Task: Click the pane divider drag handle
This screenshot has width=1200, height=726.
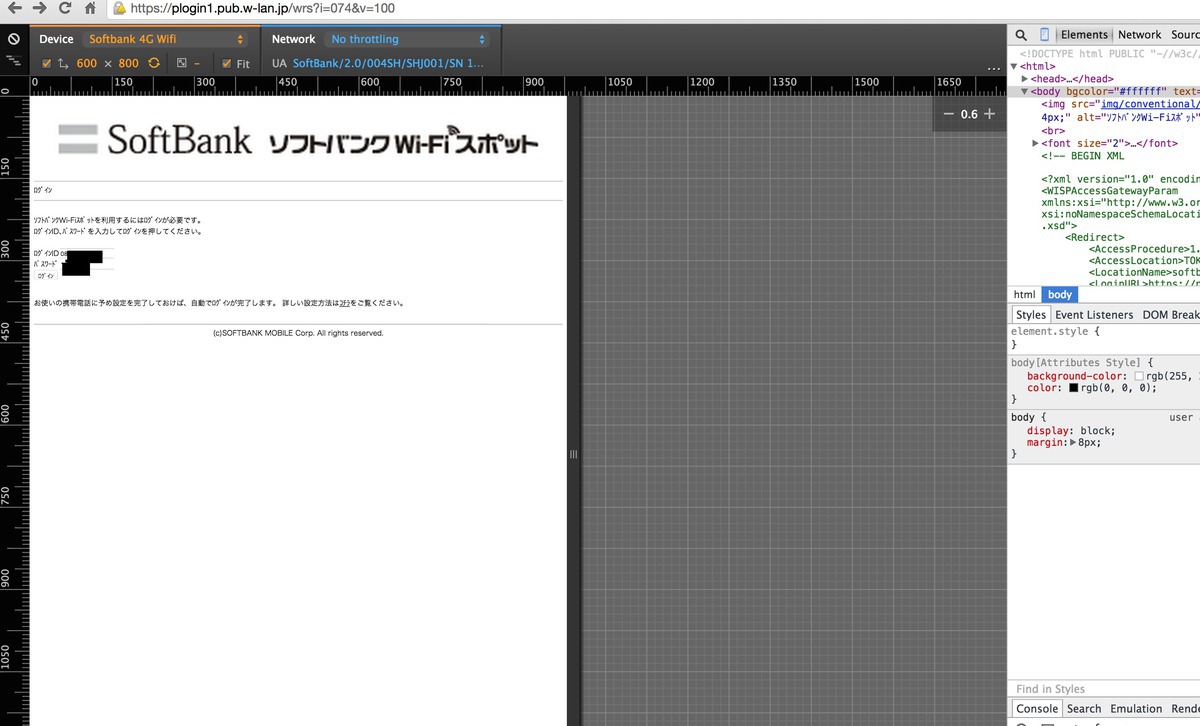Action: click(573, 454)
